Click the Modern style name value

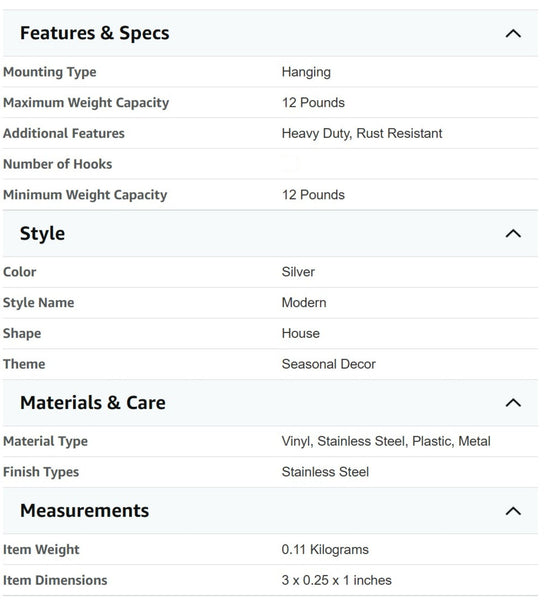click(x=304, y=303)
